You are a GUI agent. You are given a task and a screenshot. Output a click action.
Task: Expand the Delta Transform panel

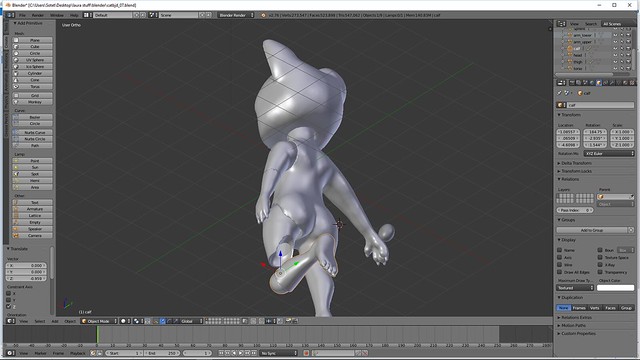(575, 163)
